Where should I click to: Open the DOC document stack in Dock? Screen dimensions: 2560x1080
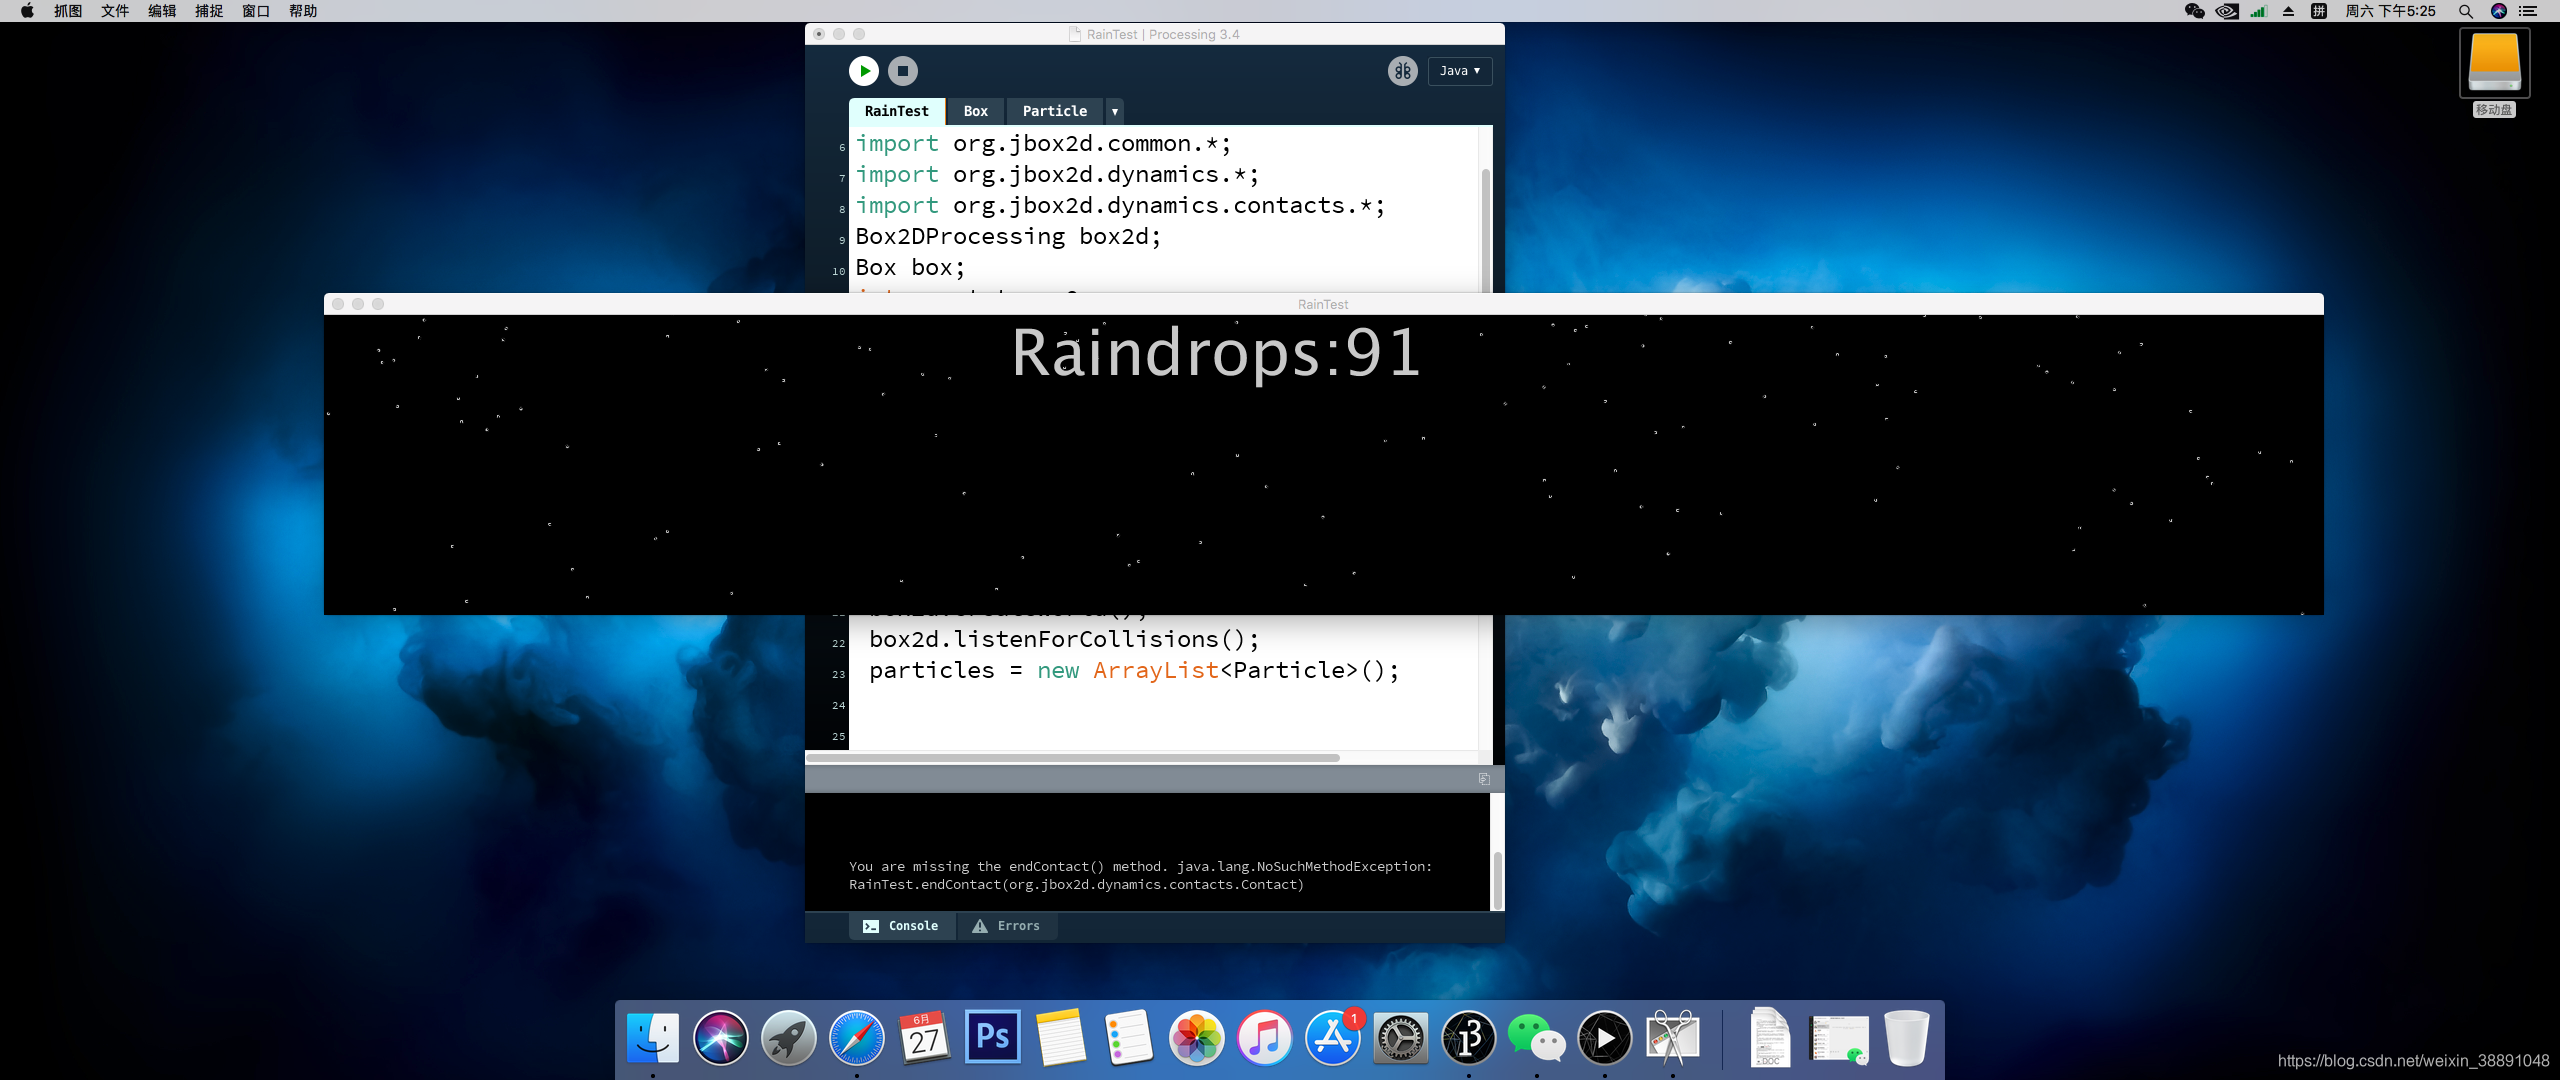pyautogui.click(x=1769, y=1038)
